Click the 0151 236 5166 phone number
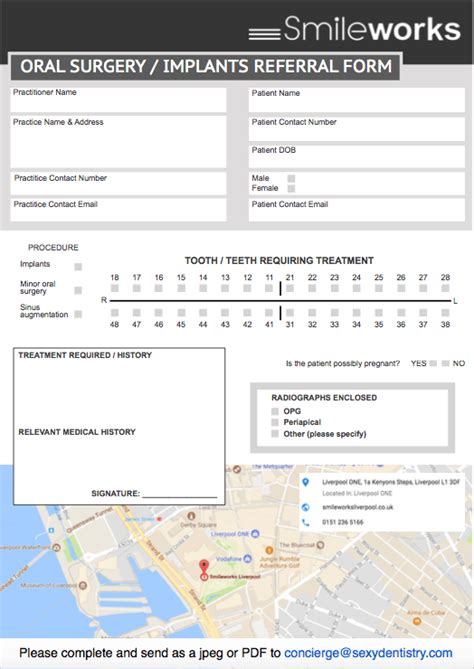This screenshot has height=669, width=474. pos(343,522)
